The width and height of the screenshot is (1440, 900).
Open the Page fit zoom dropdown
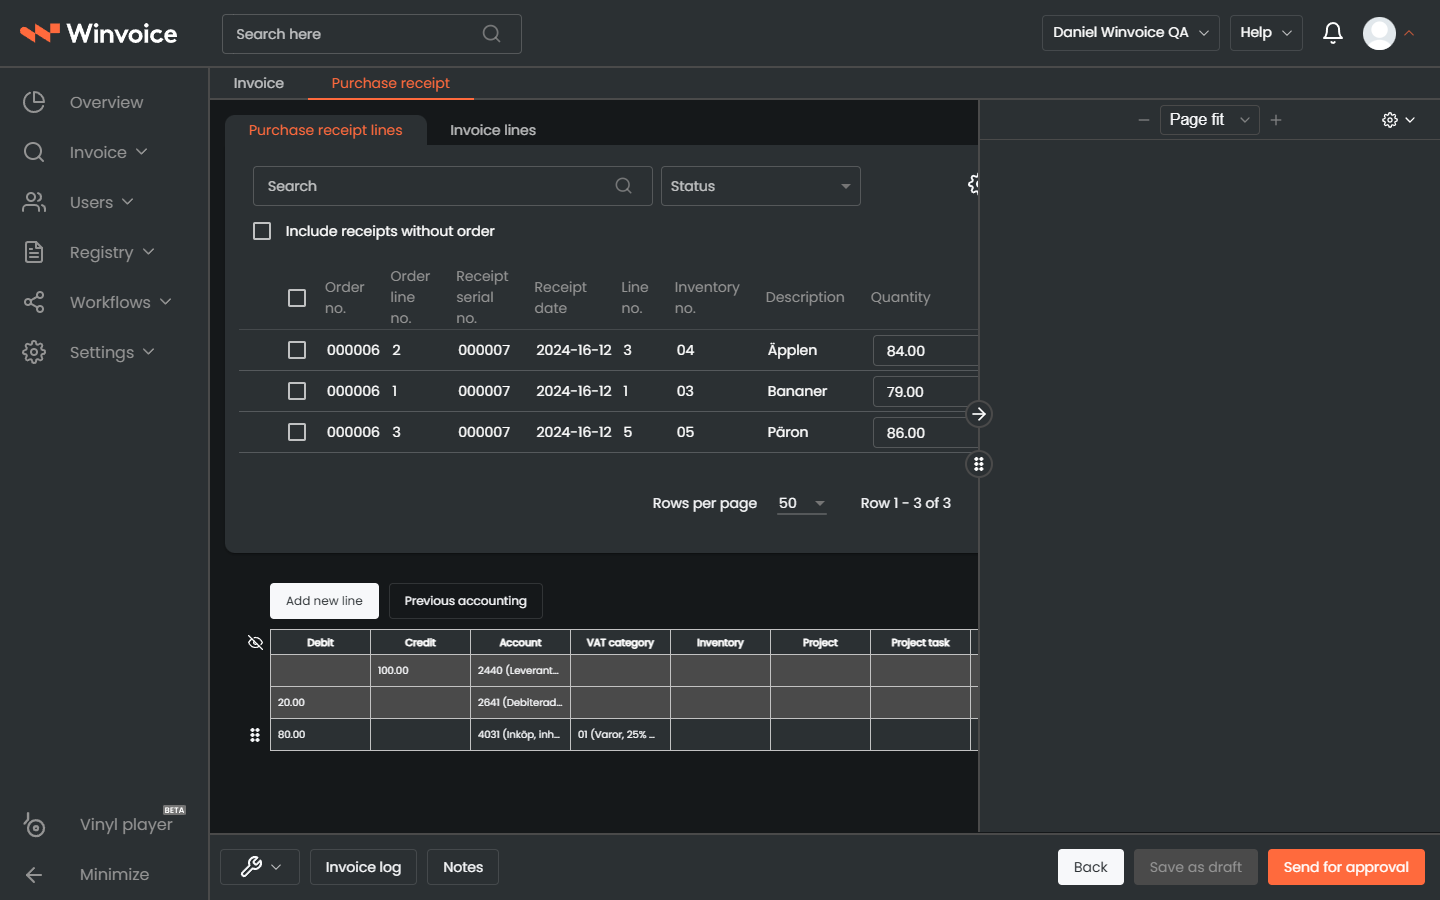coord(1210,120)
